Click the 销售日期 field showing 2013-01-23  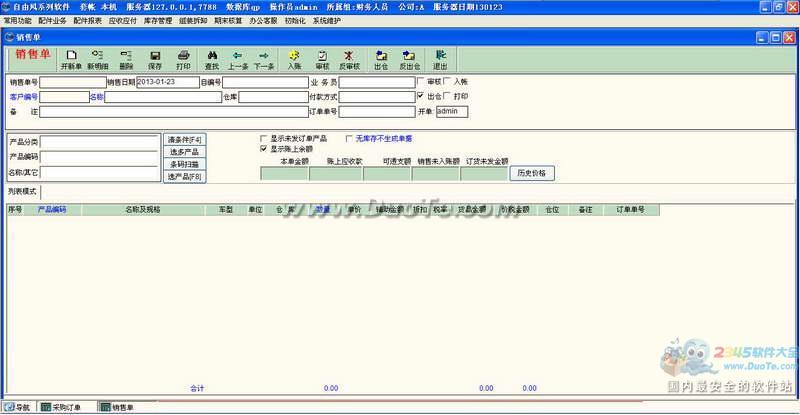pyautogui.click(x=167, y=82)
